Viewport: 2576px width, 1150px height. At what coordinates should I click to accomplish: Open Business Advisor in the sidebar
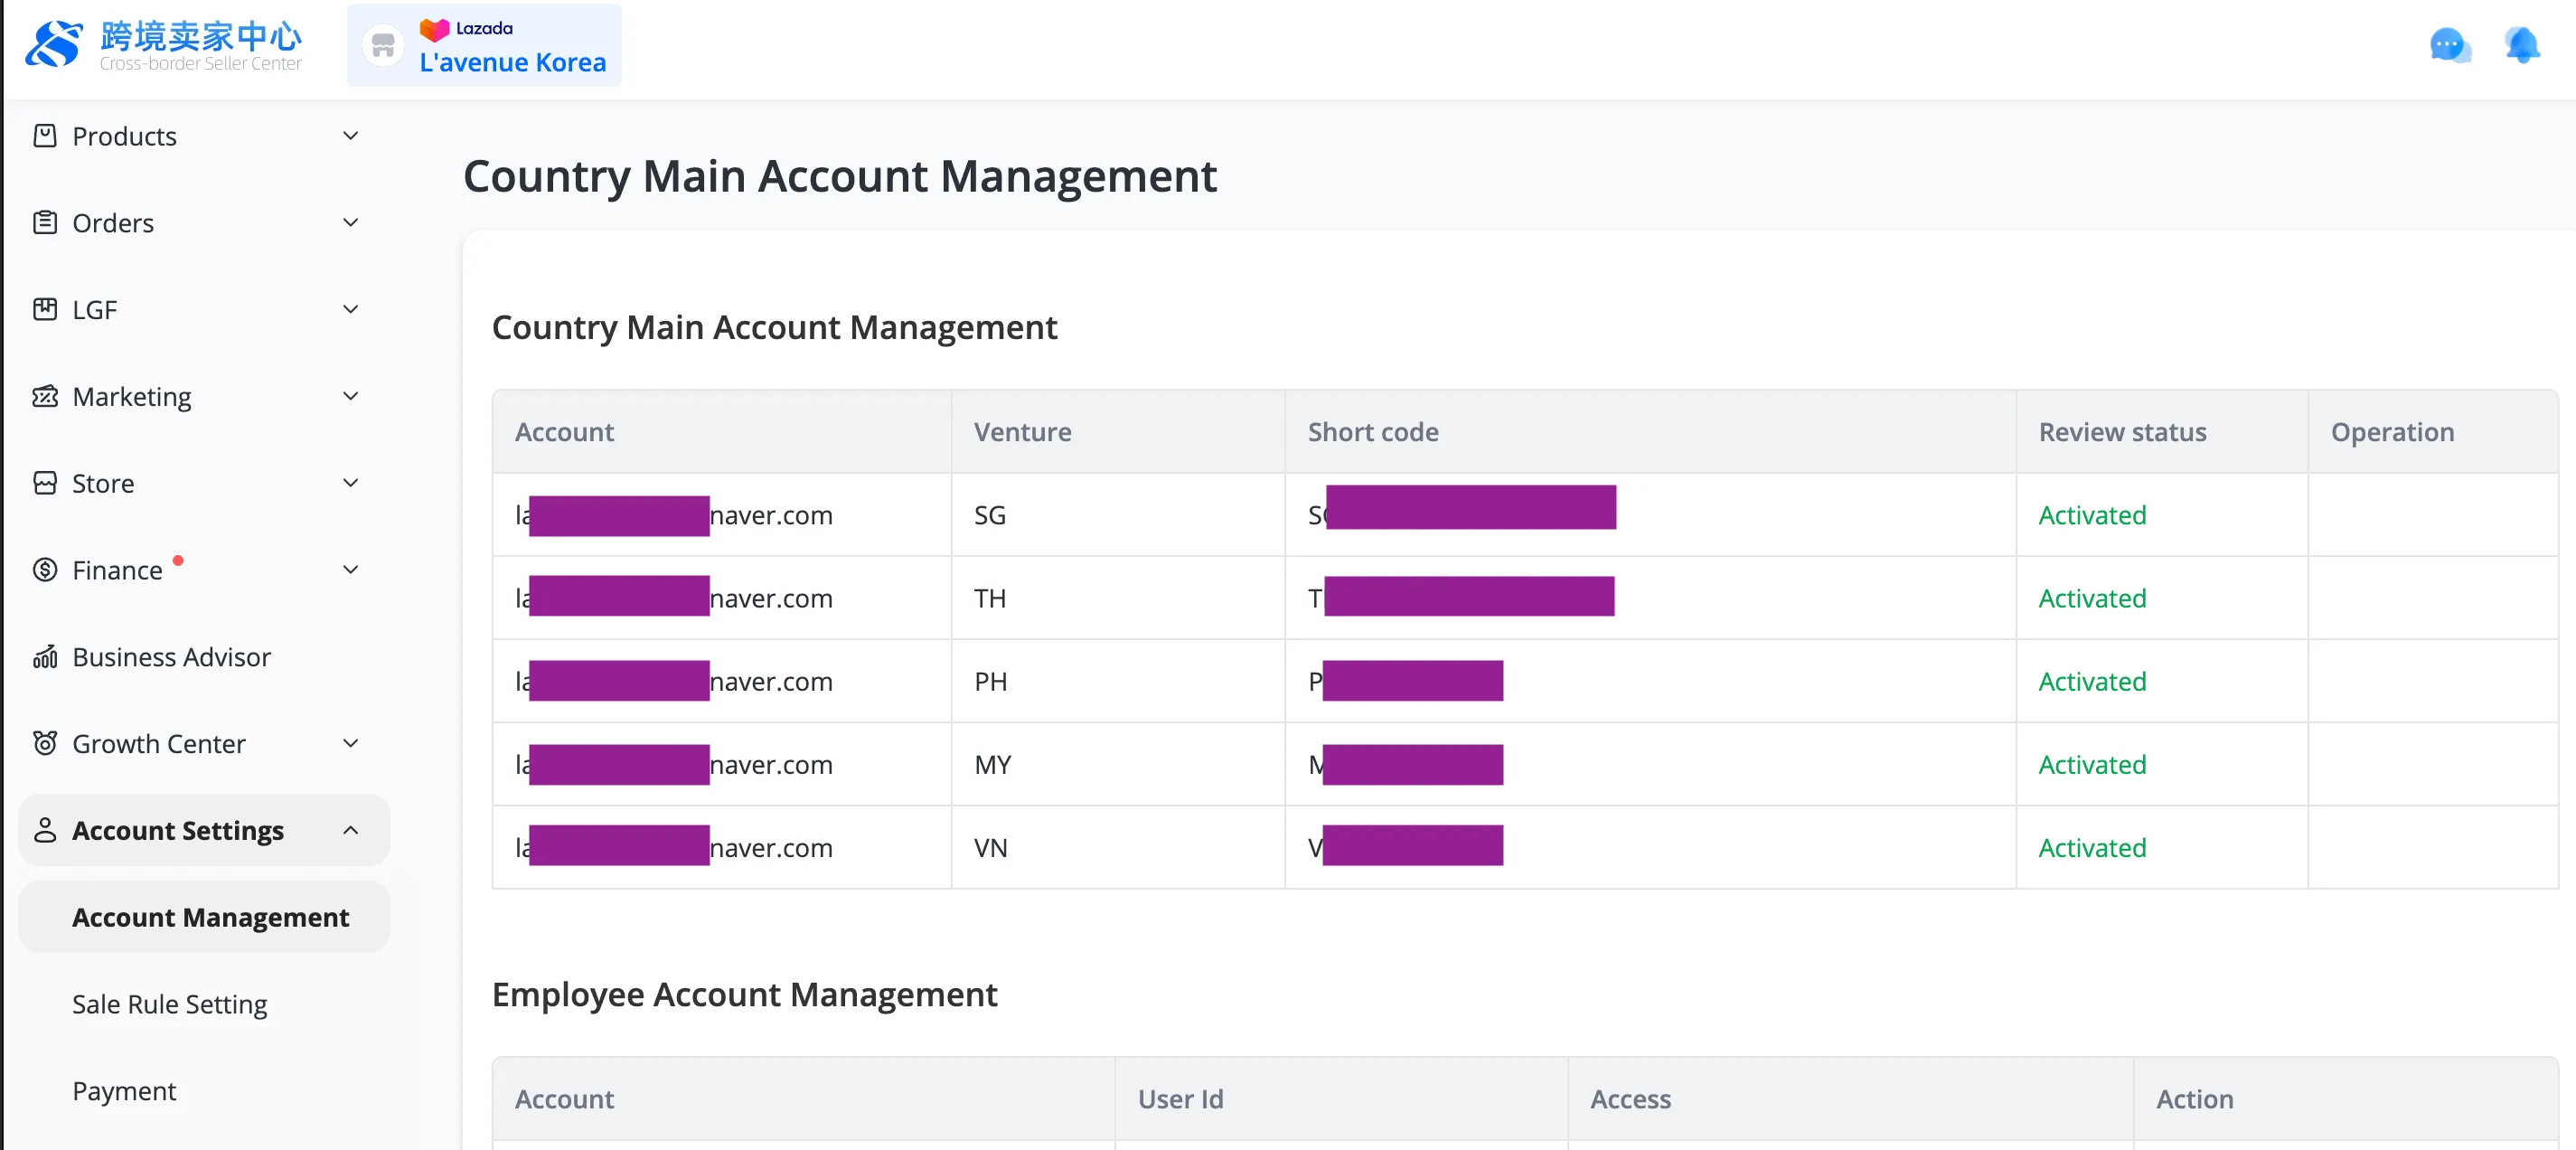(x=171, y=657)
